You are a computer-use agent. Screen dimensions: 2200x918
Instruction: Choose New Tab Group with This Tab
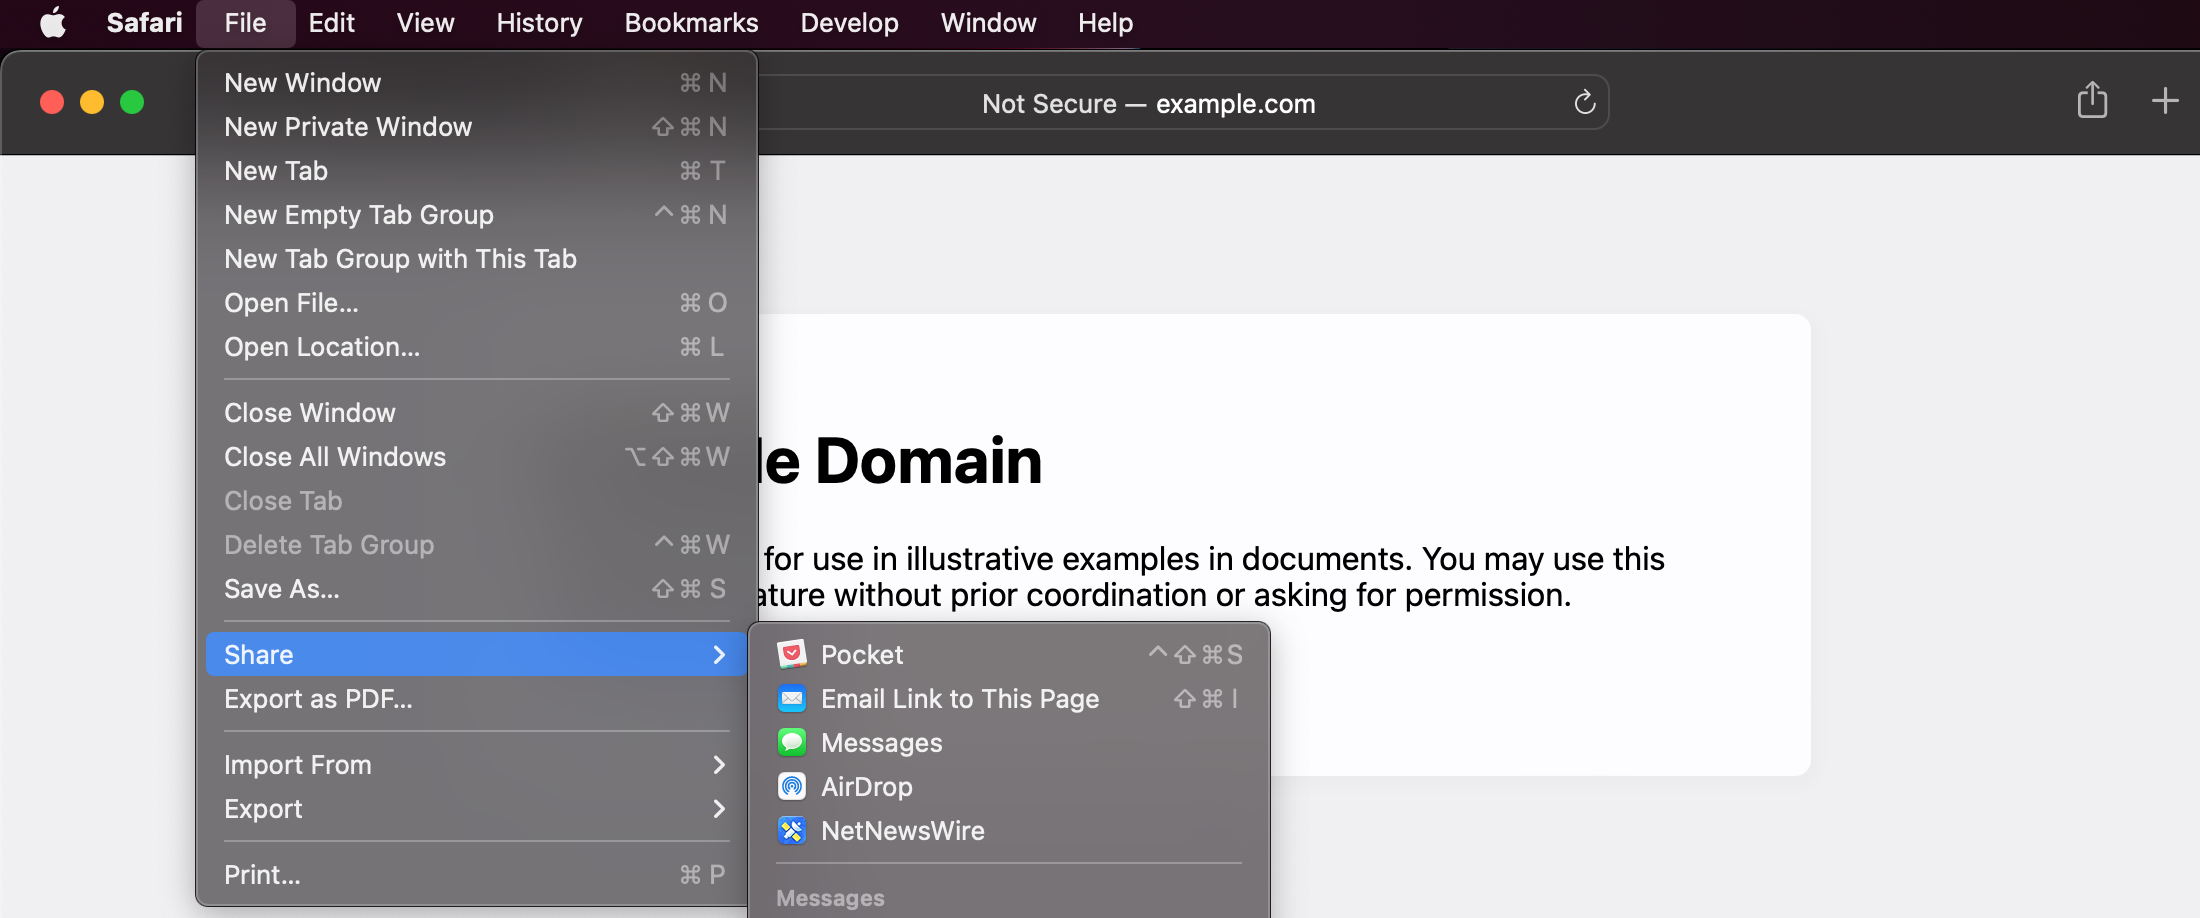(476, 259)
